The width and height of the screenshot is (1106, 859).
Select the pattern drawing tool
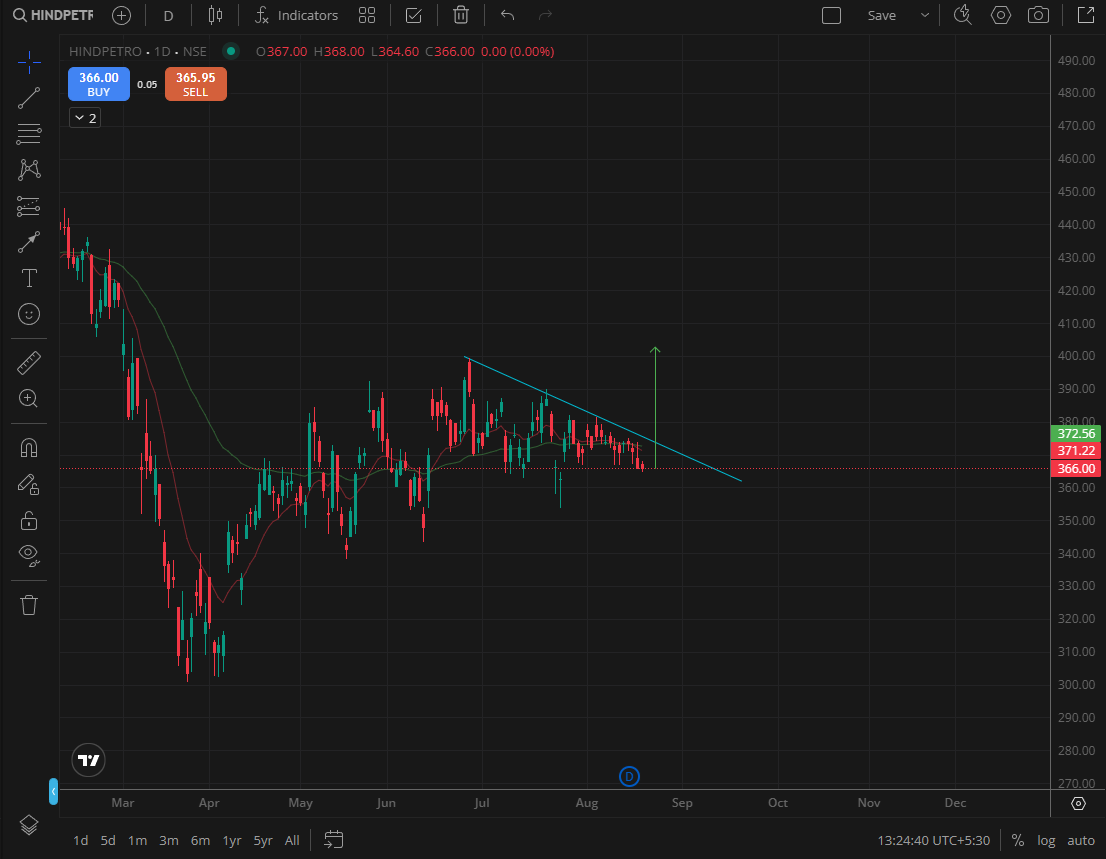(x=29, y=169)
